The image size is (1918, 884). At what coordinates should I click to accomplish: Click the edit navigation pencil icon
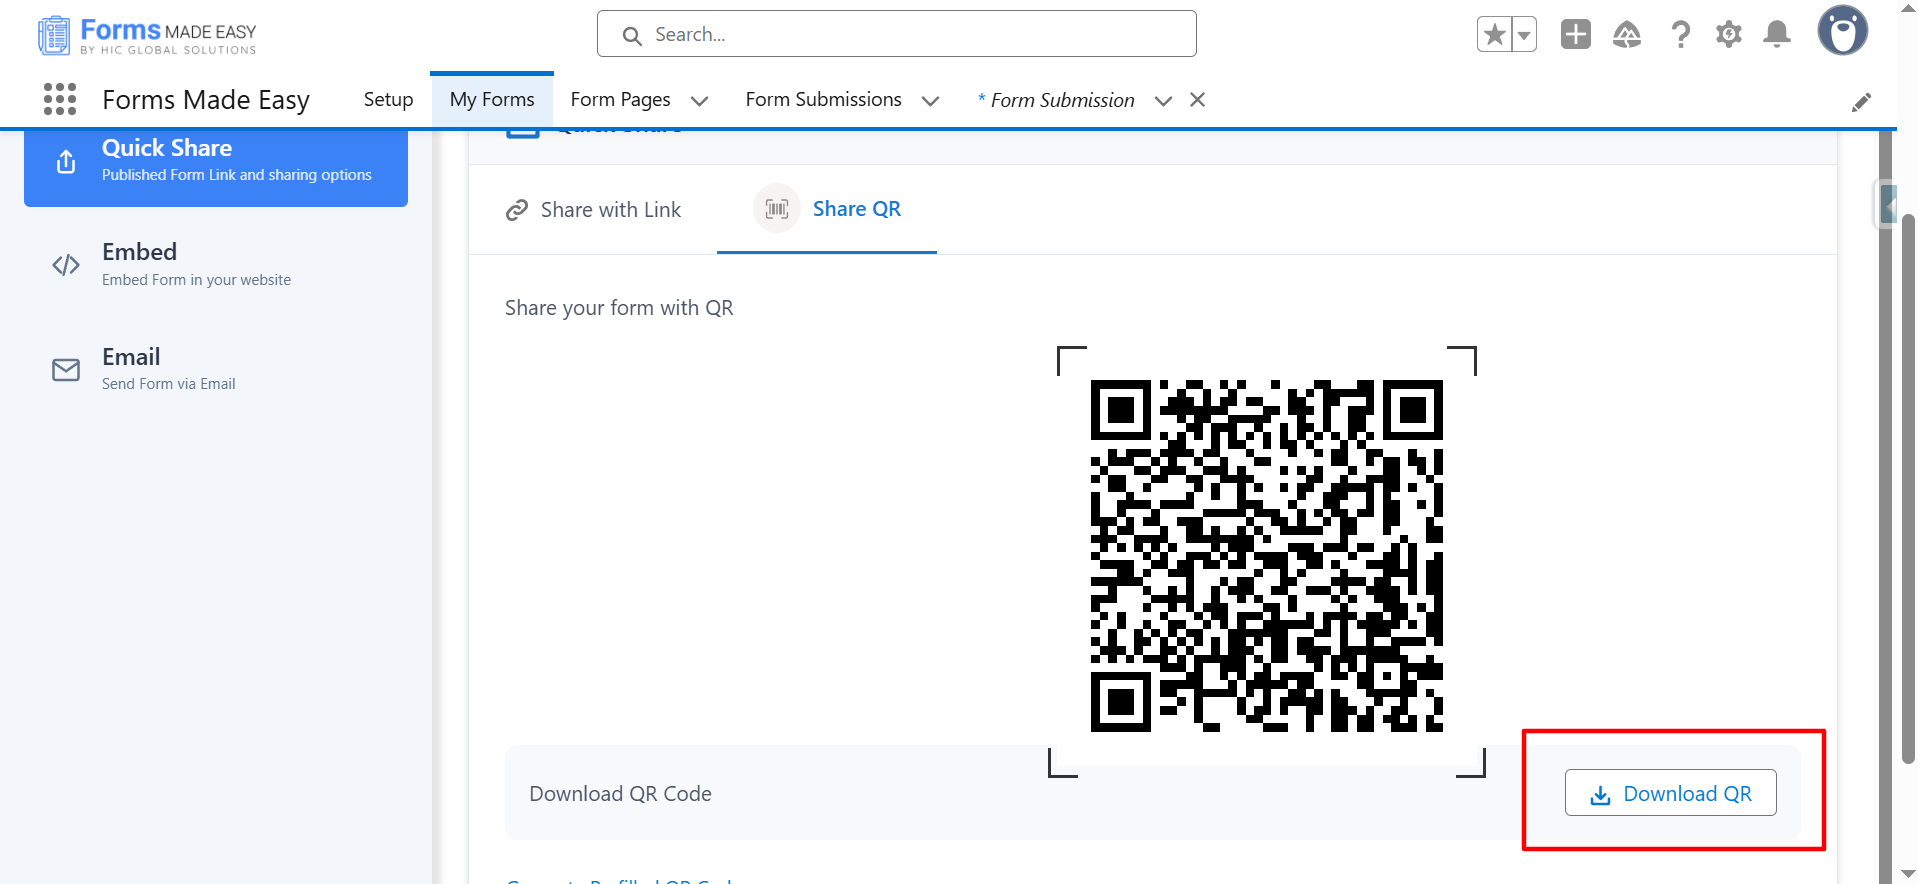point(1860,102)
